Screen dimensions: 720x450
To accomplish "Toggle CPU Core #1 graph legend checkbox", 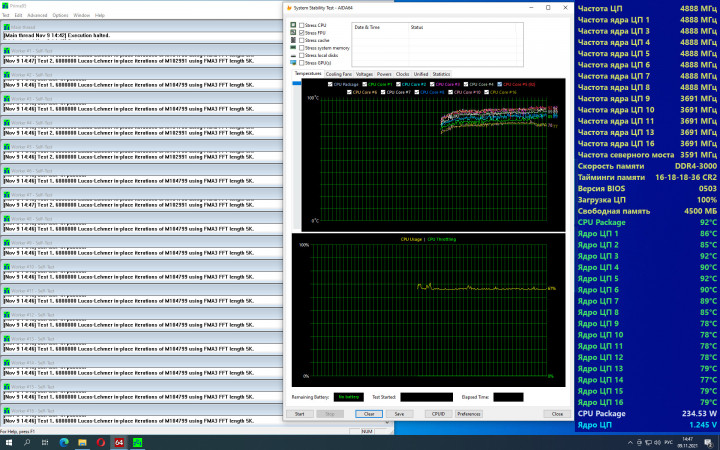I will [x=365, y=84].
